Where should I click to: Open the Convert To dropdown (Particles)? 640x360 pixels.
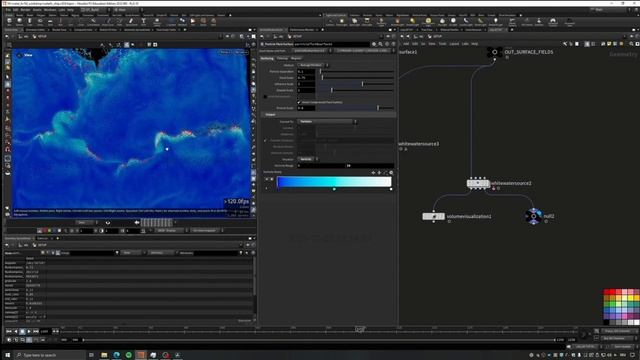coord(327,122)
